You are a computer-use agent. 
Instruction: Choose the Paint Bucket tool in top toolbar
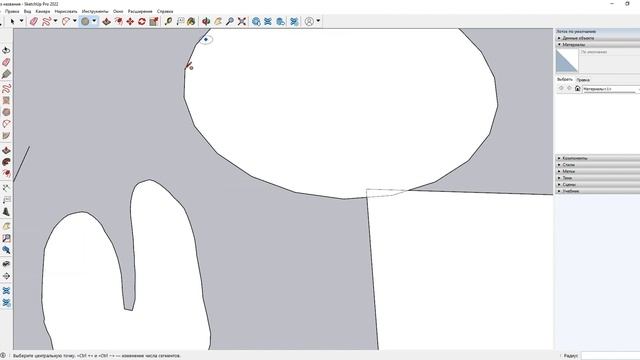(191, 21)
